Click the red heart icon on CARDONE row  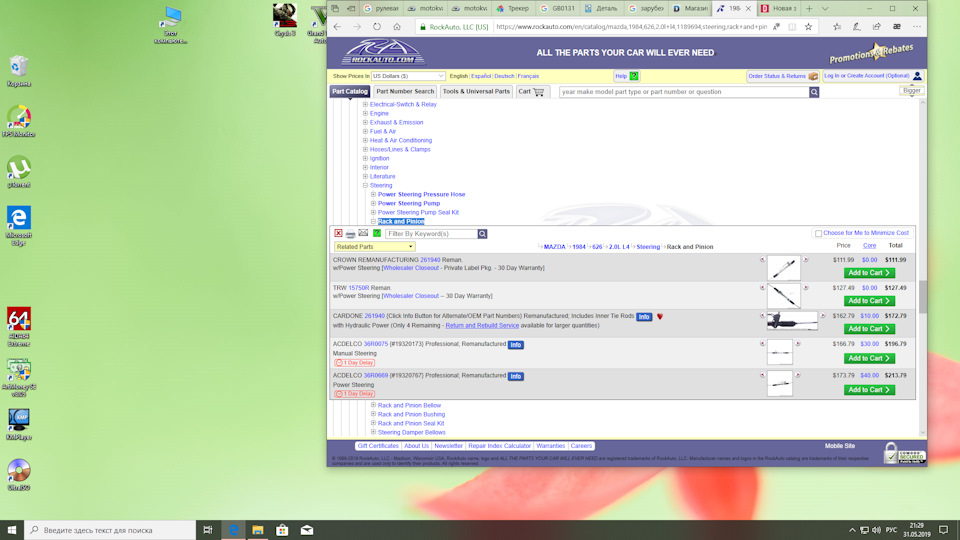(x=660, y=317)
